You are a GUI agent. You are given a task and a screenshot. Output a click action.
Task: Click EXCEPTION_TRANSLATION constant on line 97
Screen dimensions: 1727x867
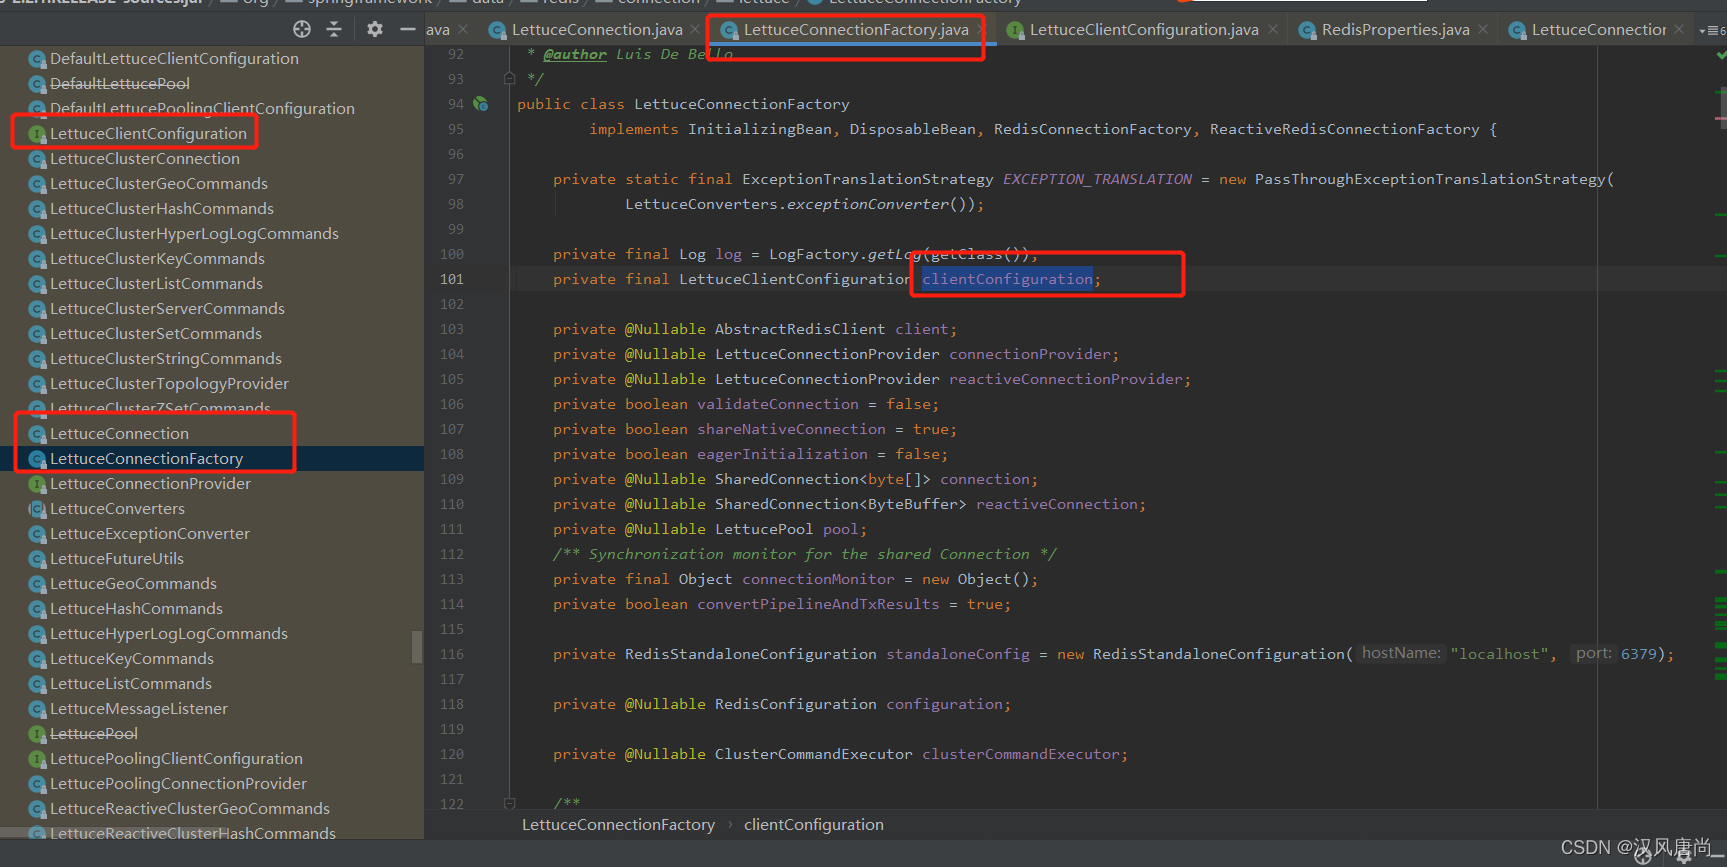point(1097,179)
